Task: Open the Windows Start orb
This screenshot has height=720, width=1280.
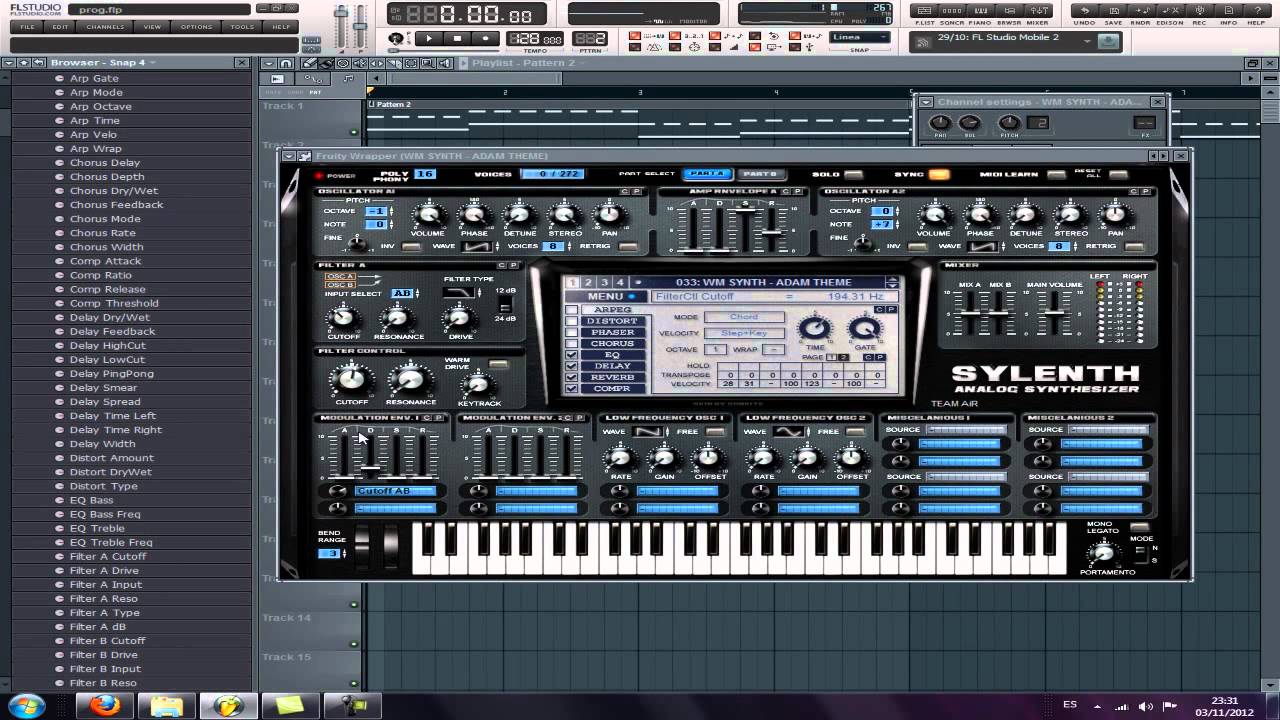Action: coord(27,705)
